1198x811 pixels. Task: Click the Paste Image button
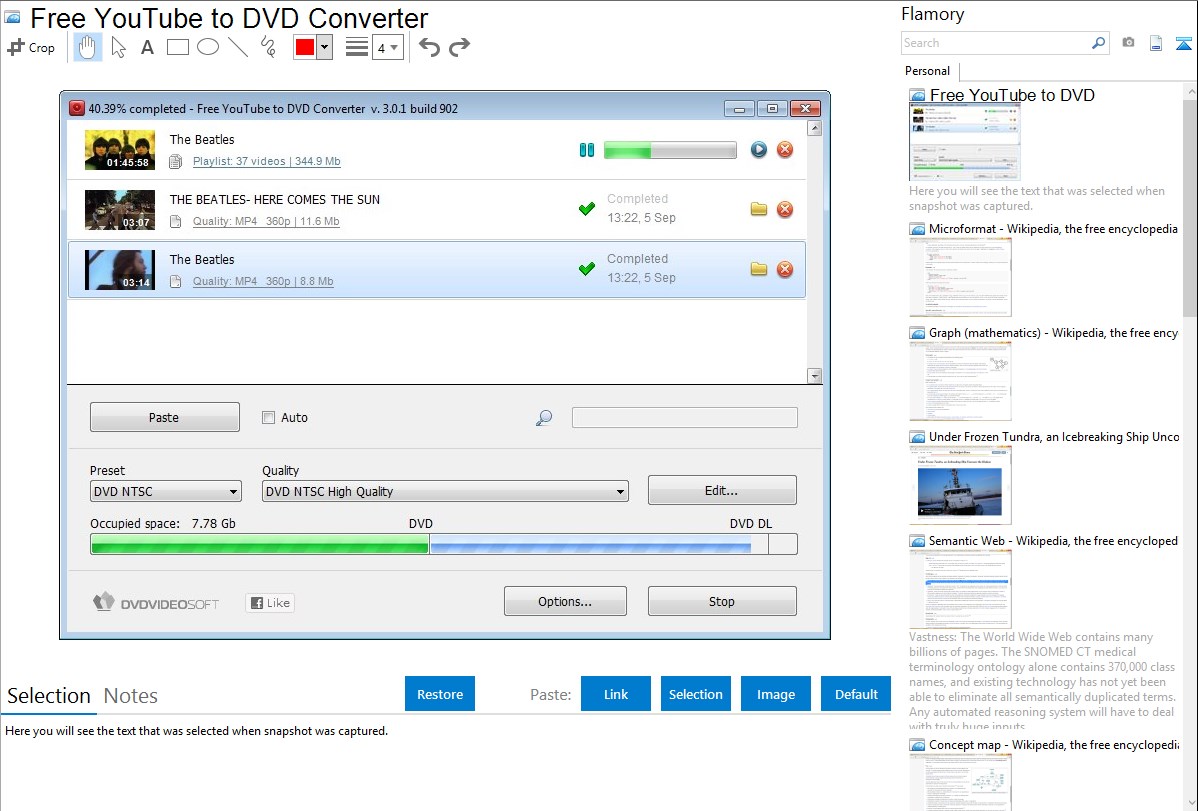coord(776,694)
